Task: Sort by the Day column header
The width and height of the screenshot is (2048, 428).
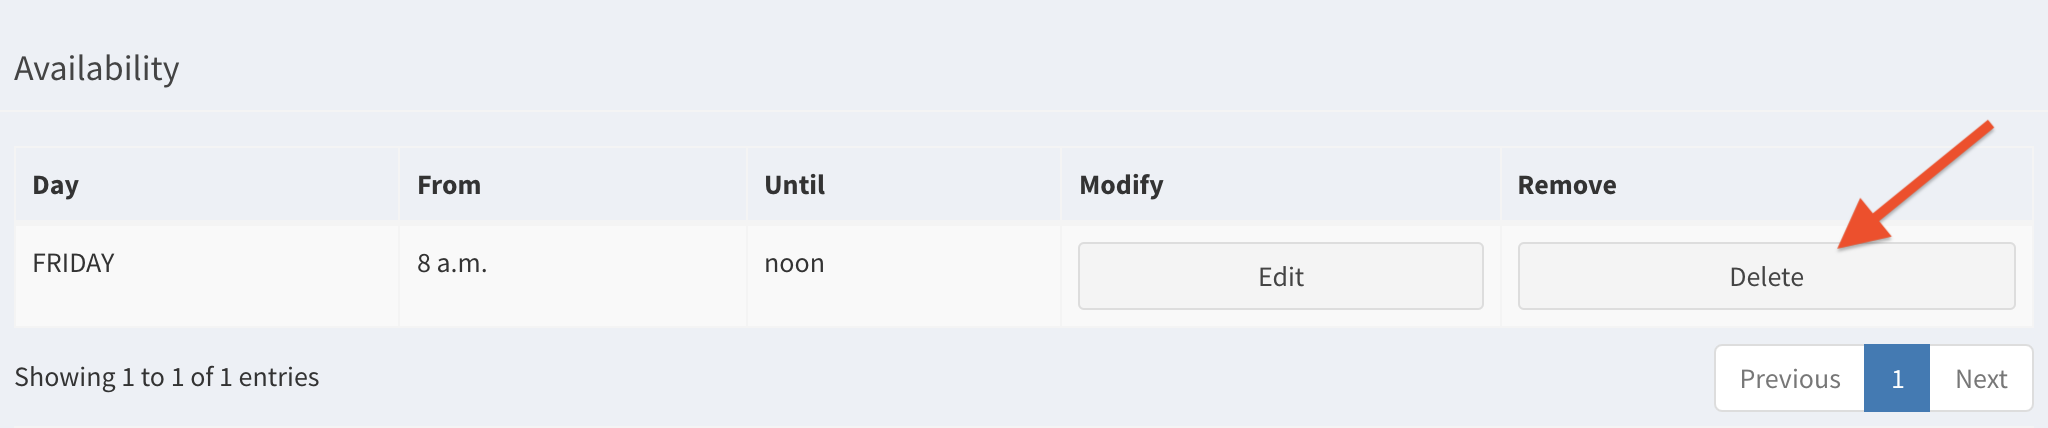Action: [56, 185]
